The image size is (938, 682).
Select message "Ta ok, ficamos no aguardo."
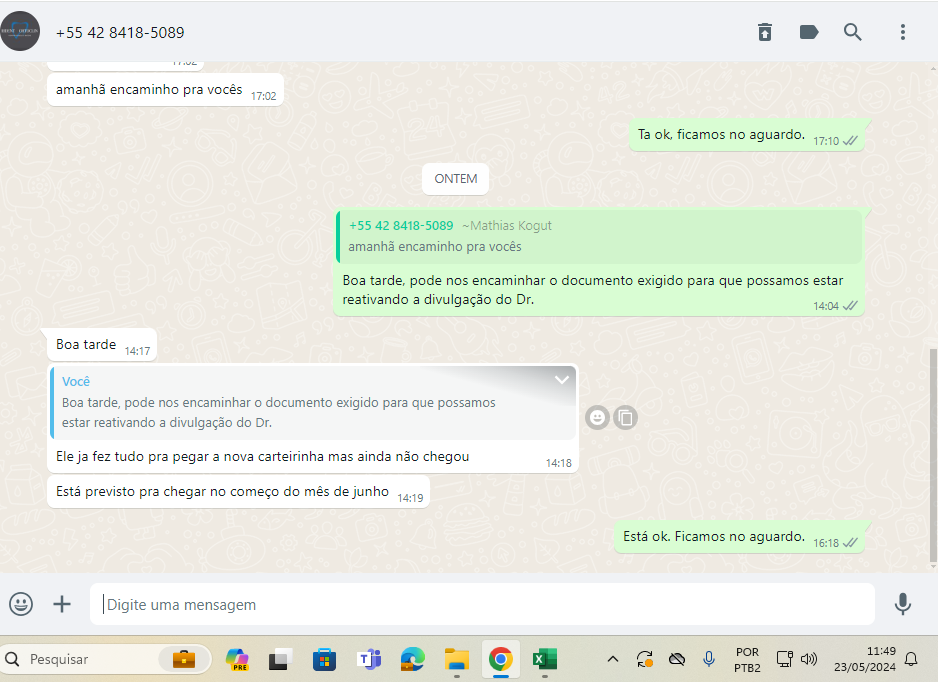click(x=747, y=135)
